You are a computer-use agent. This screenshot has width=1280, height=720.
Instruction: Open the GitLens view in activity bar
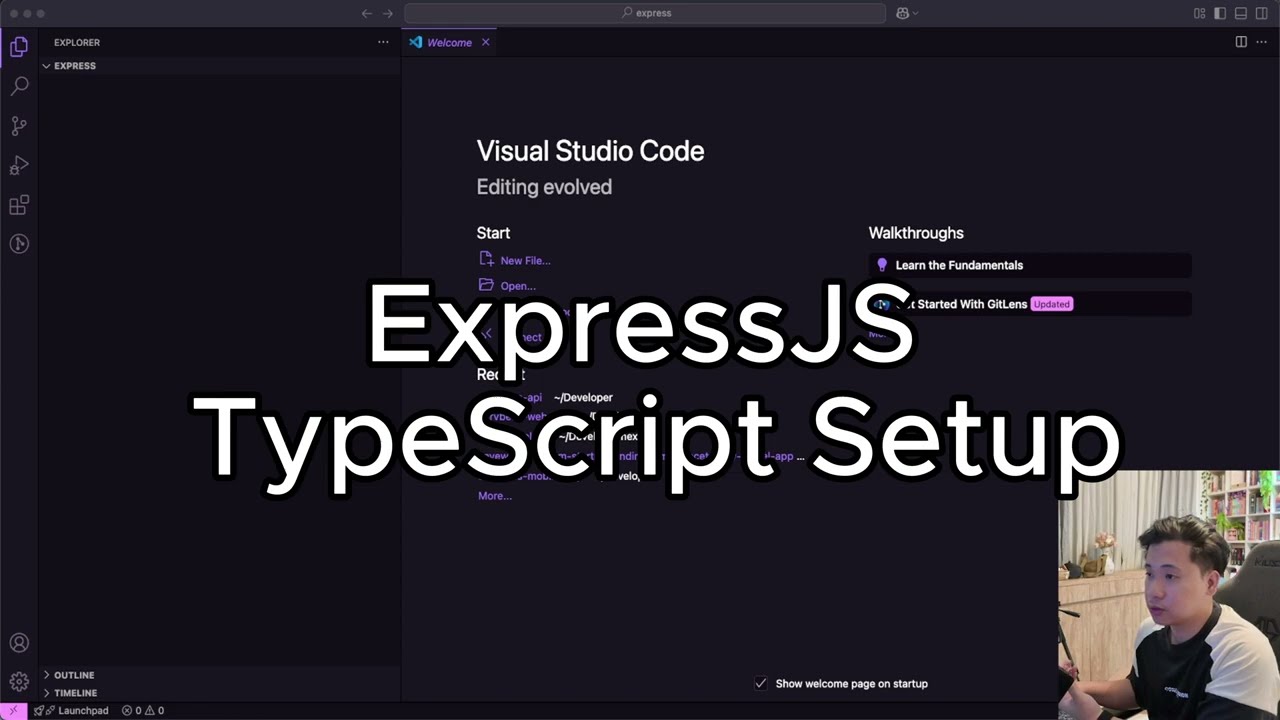[x=19, y=244]
